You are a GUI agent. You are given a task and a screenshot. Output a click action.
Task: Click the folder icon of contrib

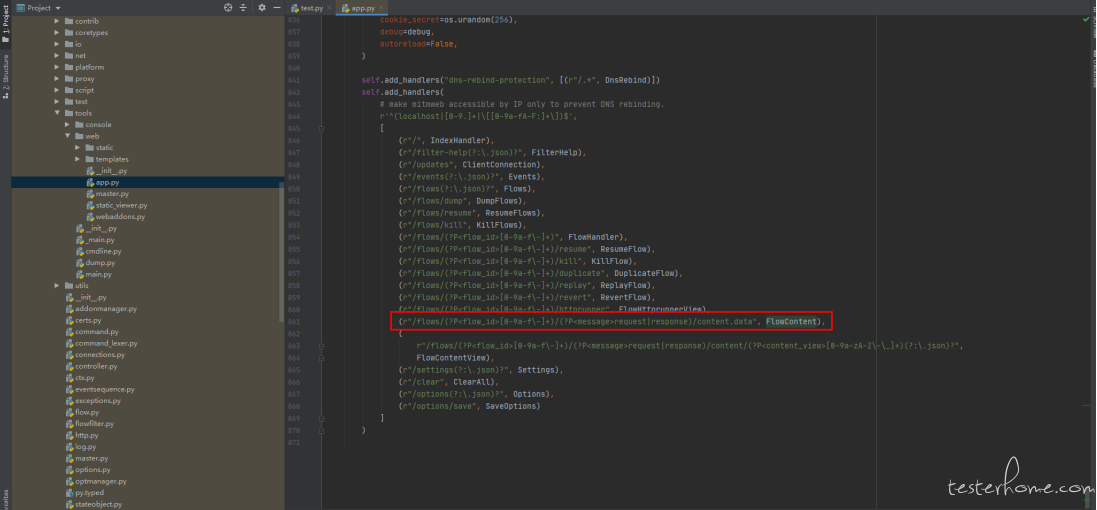point(69,21)
